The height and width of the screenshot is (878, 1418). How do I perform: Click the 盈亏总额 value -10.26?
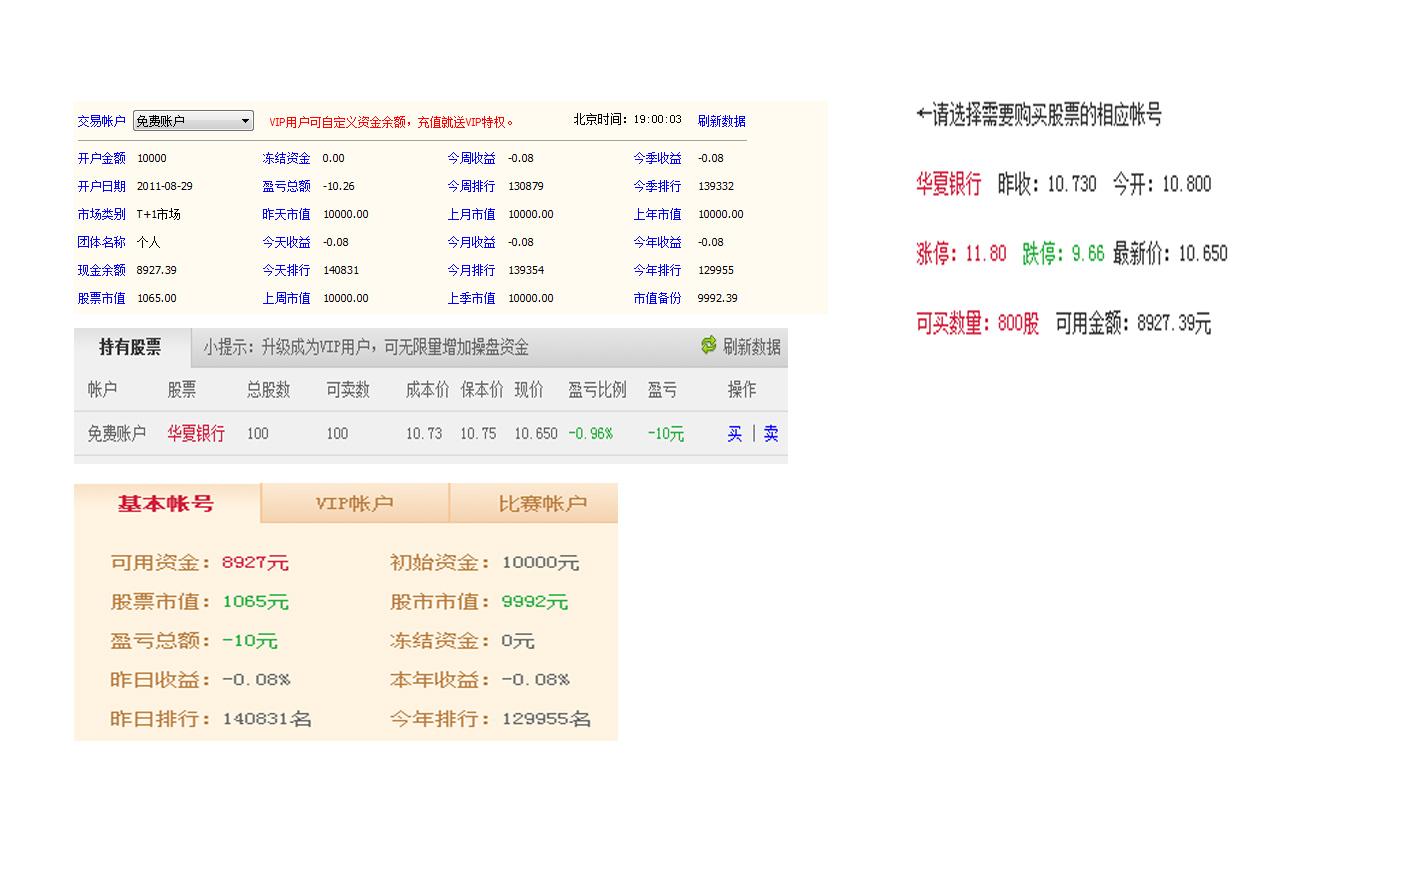339,186
